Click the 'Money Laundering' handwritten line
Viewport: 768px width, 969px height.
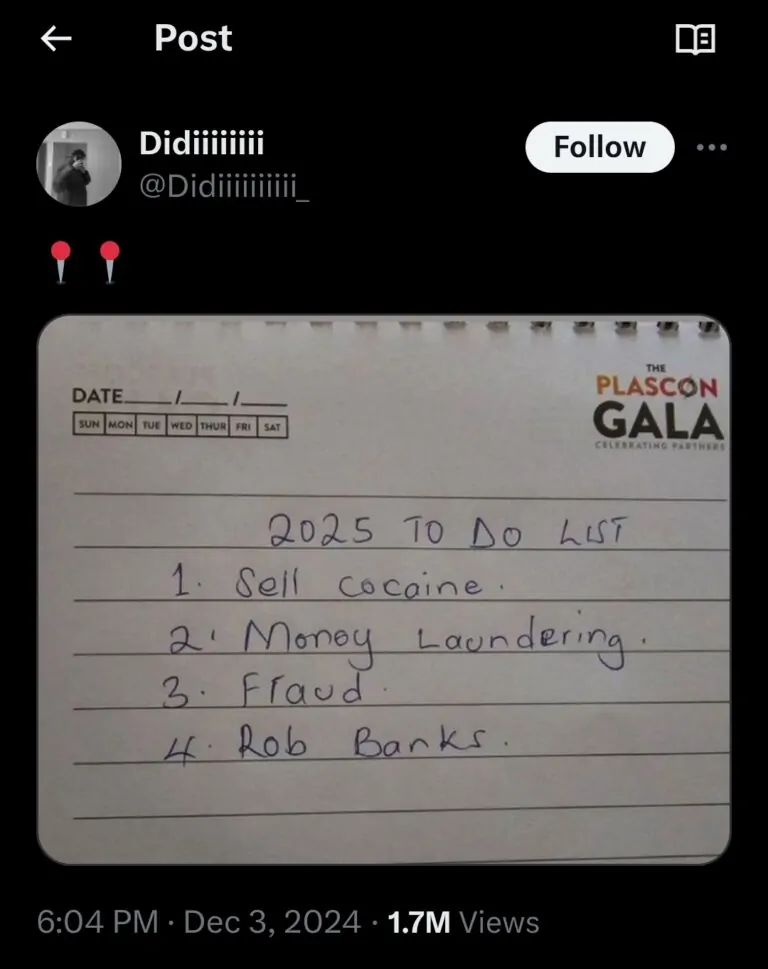[407, 640]
